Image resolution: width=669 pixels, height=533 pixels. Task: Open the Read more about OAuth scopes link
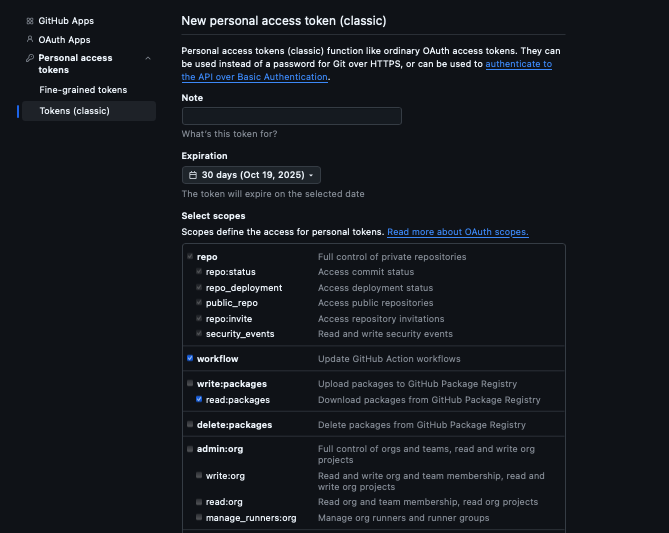click(x=457, y=232)
